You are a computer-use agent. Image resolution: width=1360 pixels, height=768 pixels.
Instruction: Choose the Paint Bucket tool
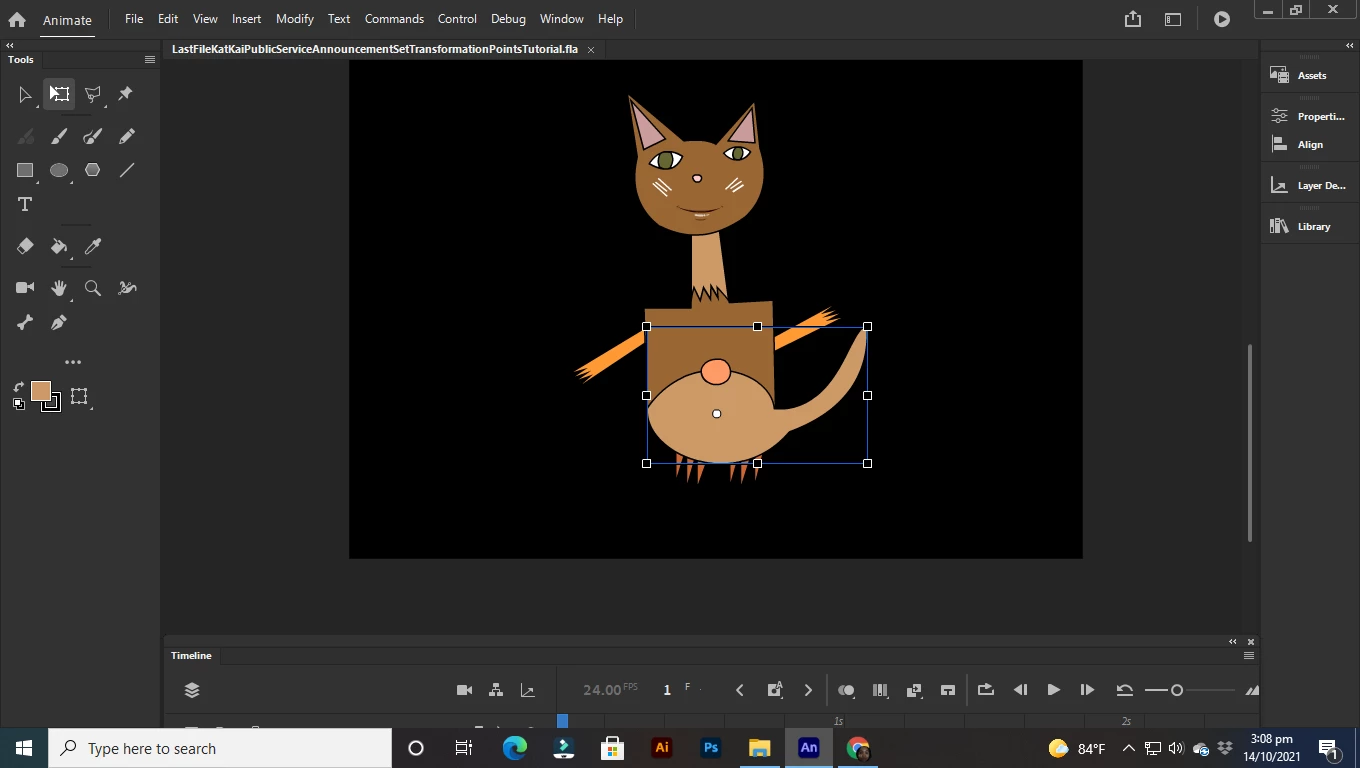(x=59, y=246)
